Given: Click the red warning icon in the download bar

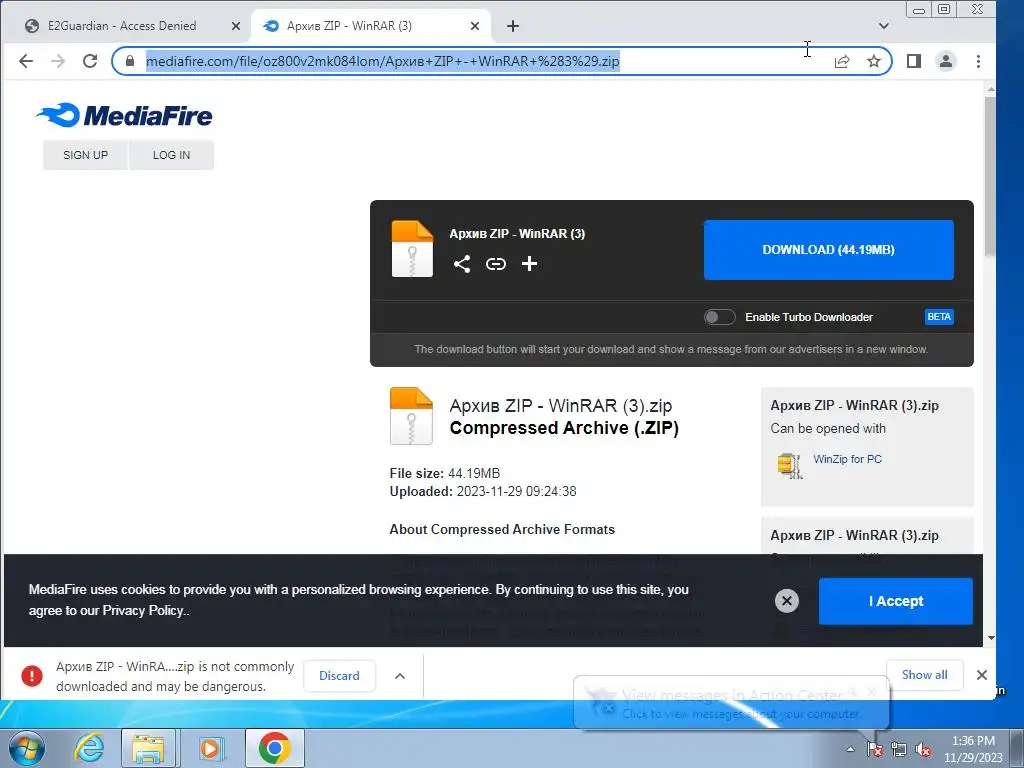Looking at the screenshot, I should point(31,676).
